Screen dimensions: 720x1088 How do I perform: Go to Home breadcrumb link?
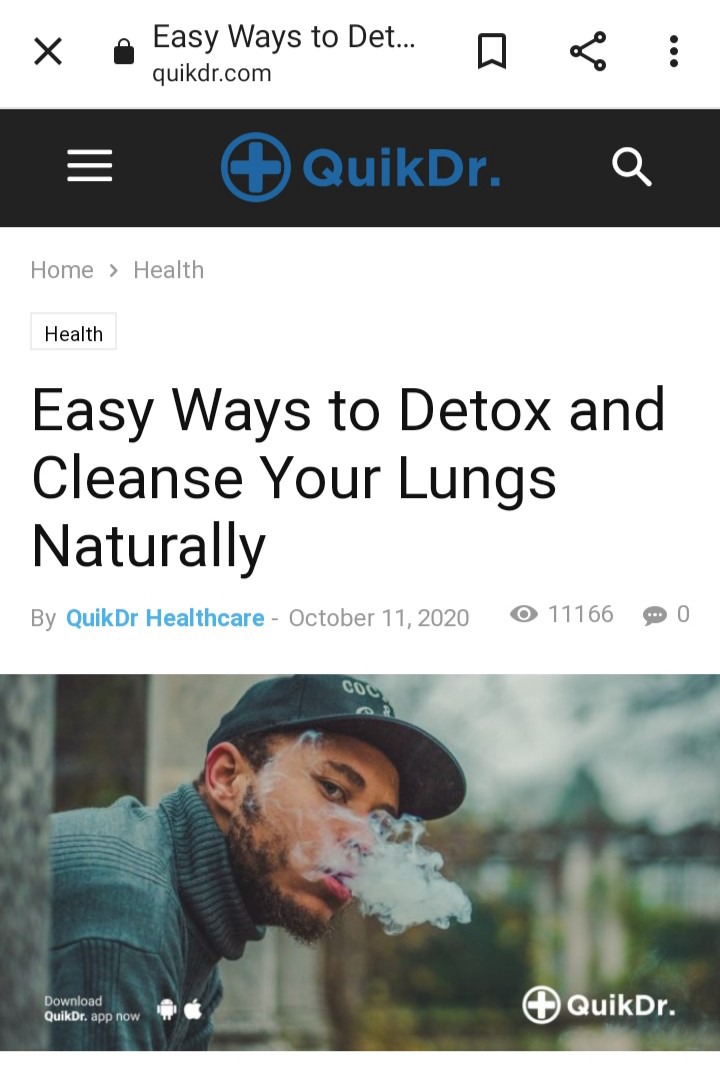pyautogui.click(x=62, y=270)
